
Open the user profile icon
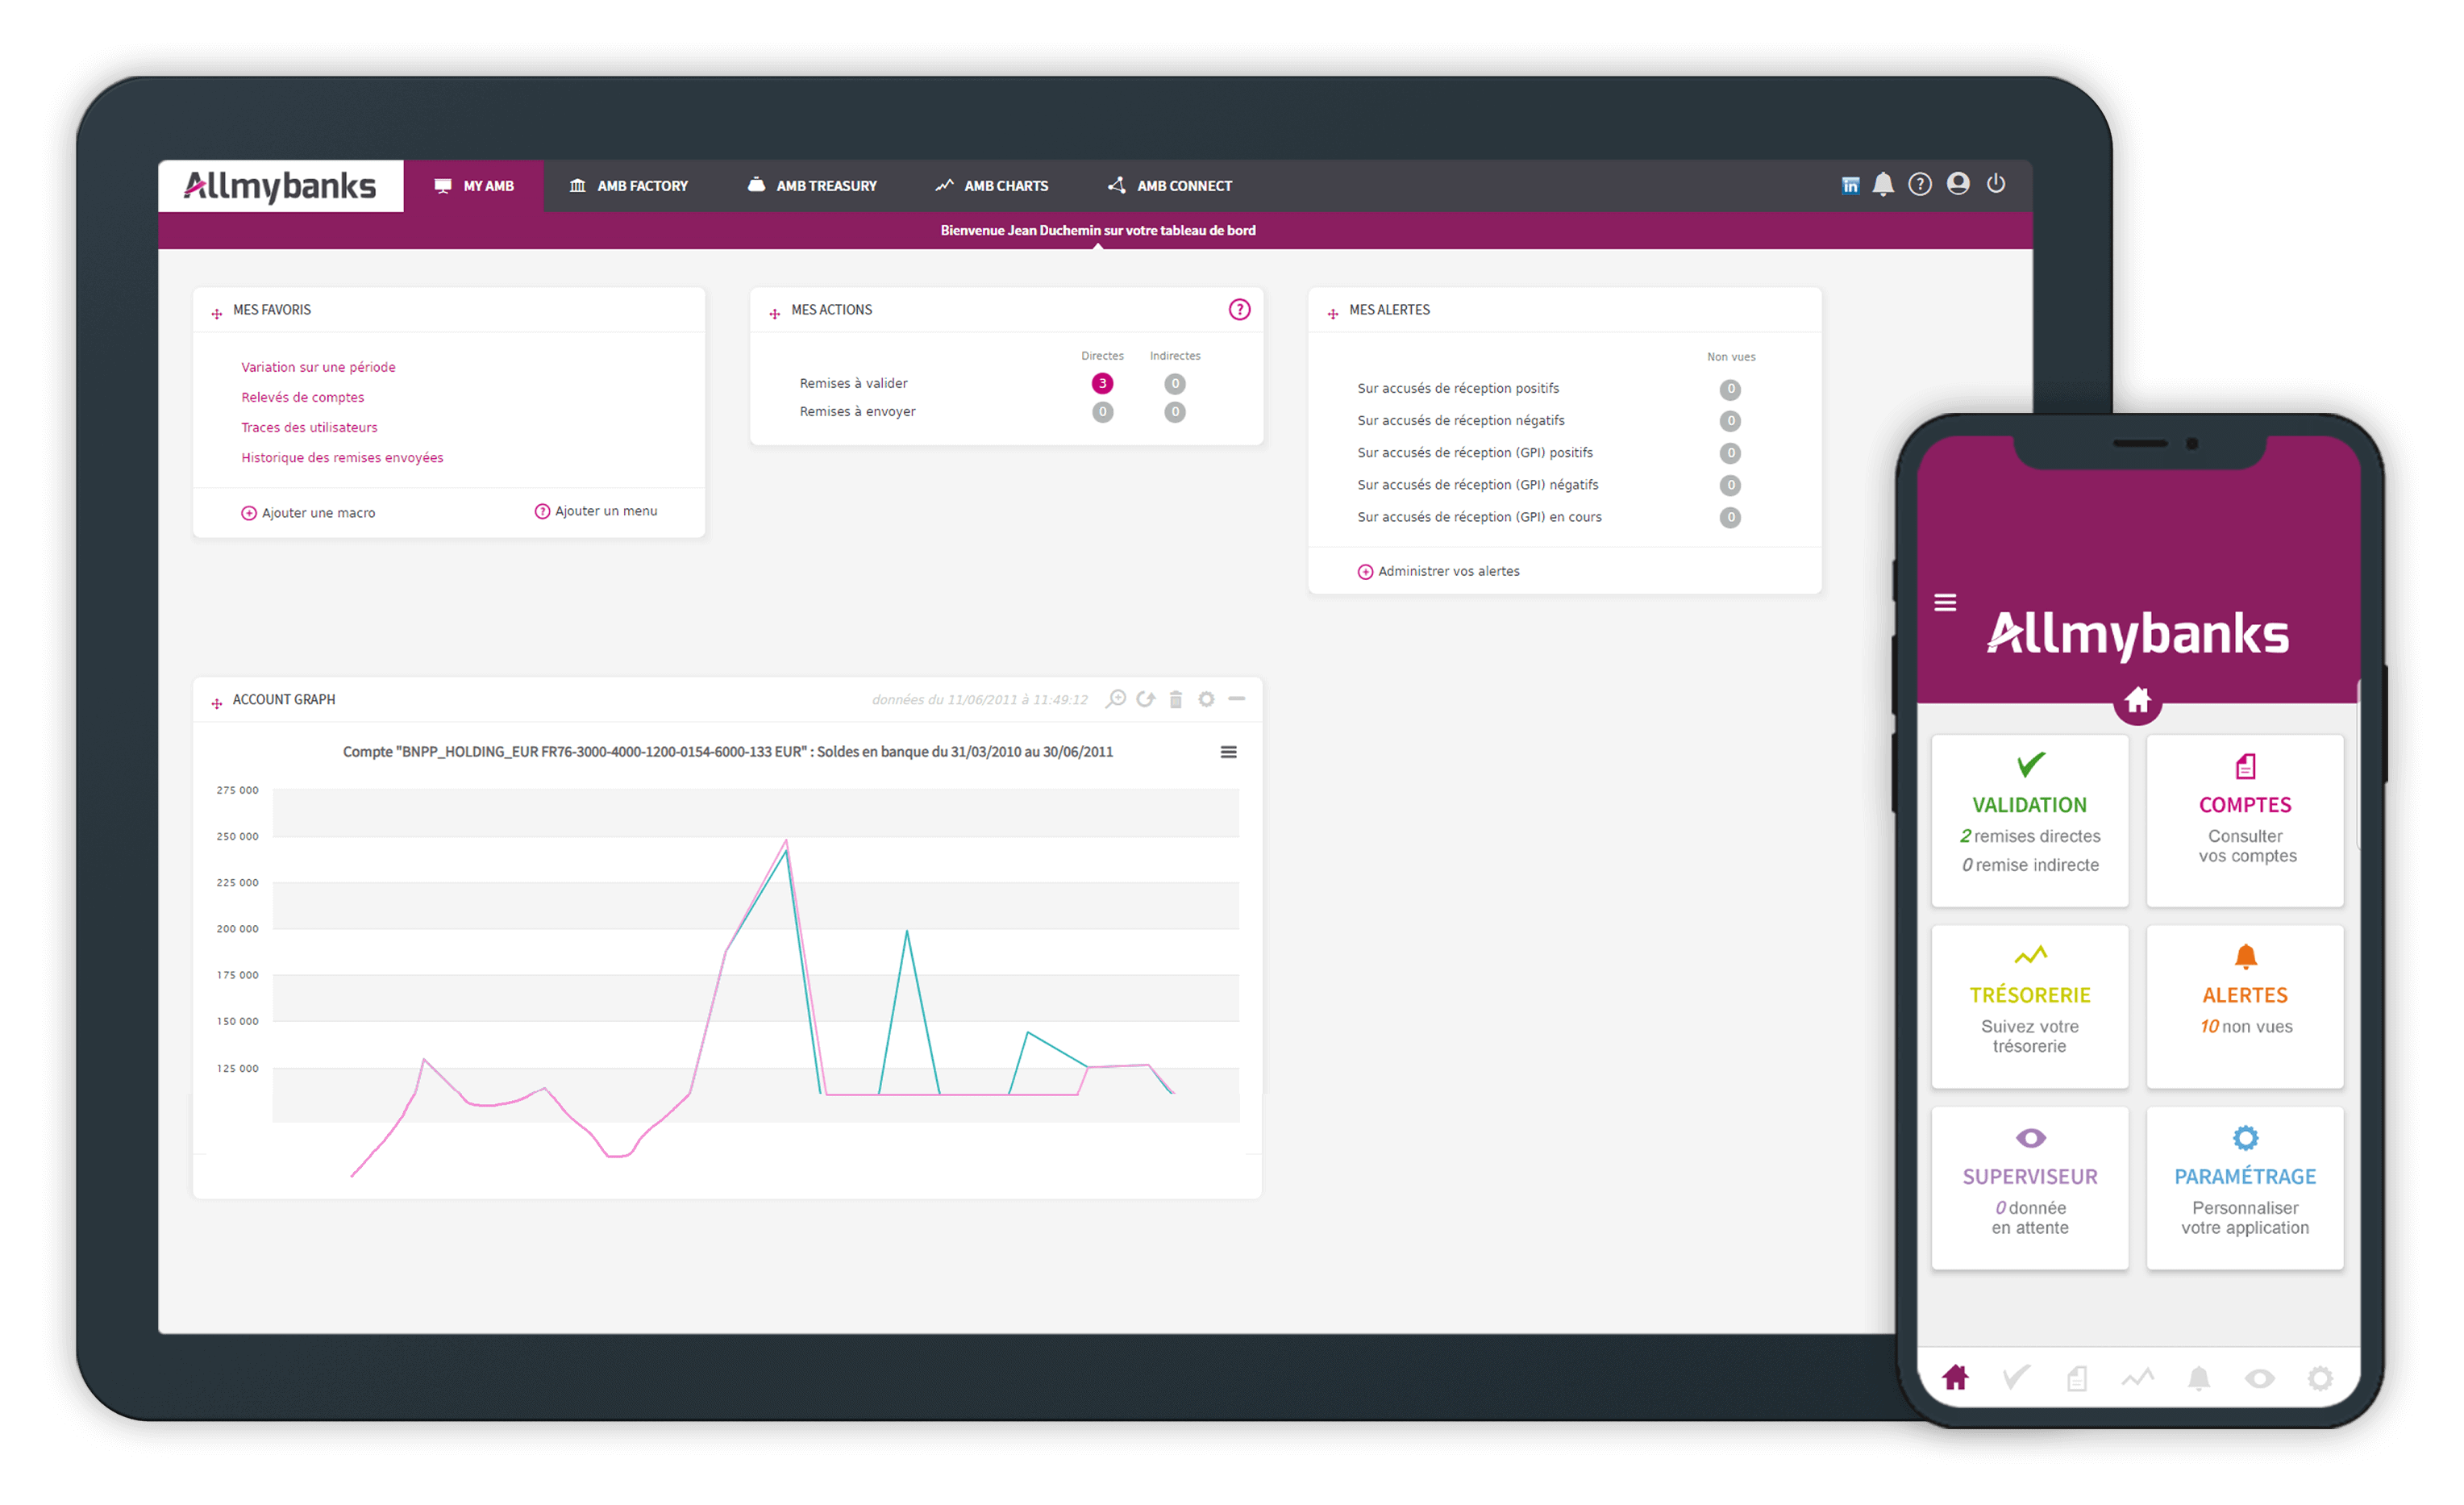1958,184
